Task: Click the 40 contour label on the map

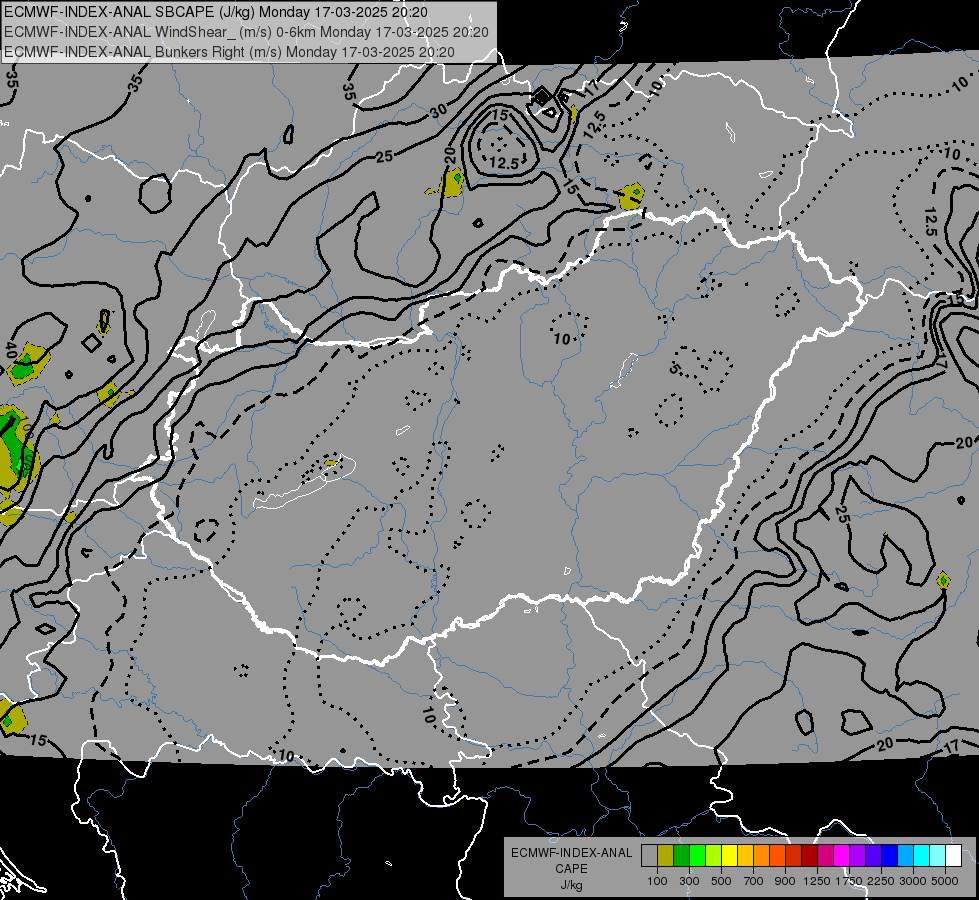Action: (x=11, y=350)
